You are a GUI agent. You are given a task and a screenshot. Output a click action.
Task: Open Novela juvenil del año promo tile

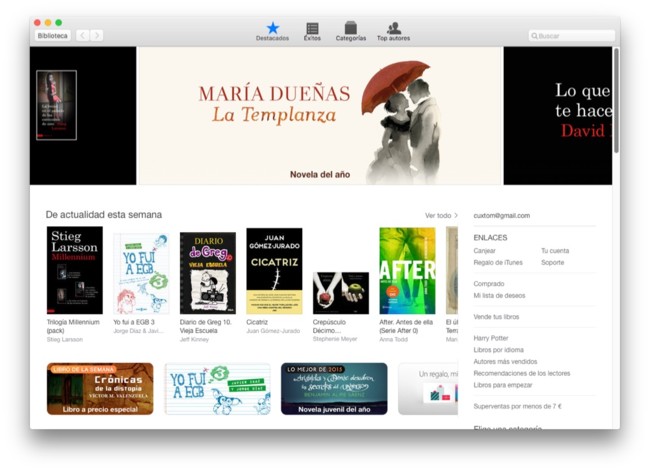pos(334,389)
